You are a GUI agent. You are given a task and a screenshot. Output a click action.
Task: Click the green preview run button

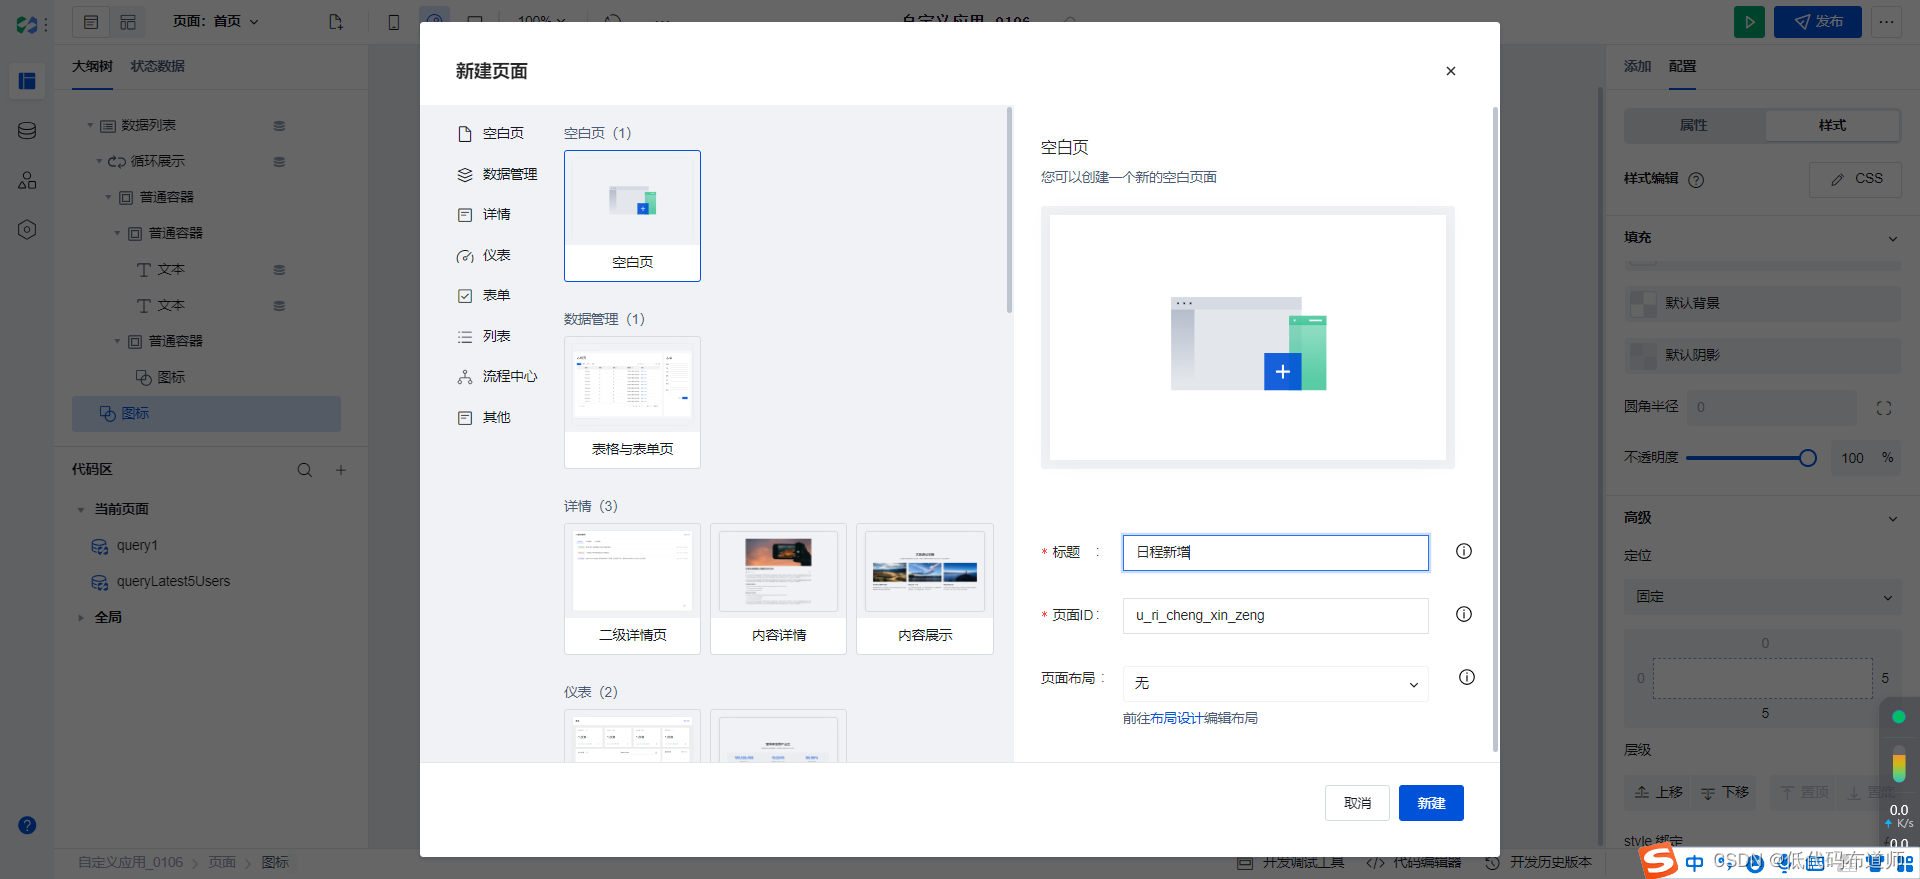click(x=1749, y=22)
